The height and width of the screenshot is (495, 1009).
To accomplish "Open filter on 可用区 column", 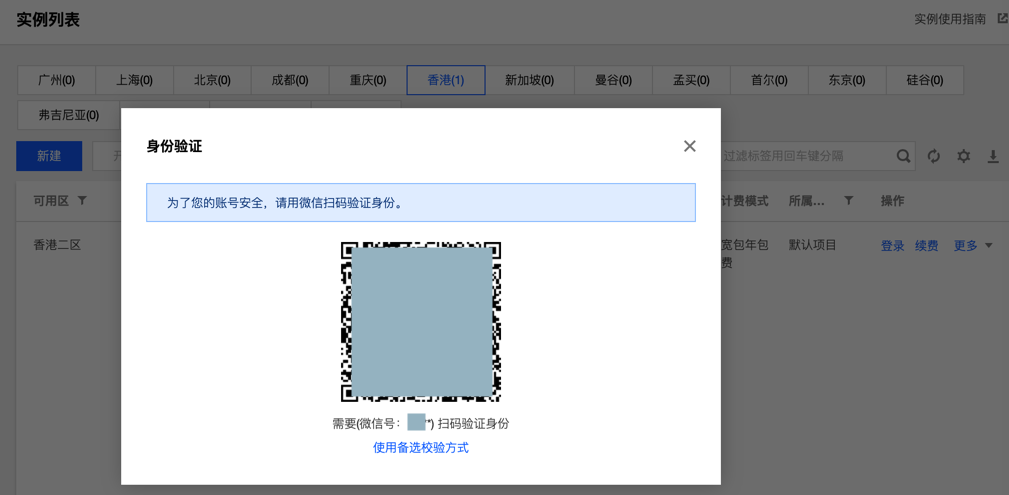I will pyautogui.click(x=82, y=201).
